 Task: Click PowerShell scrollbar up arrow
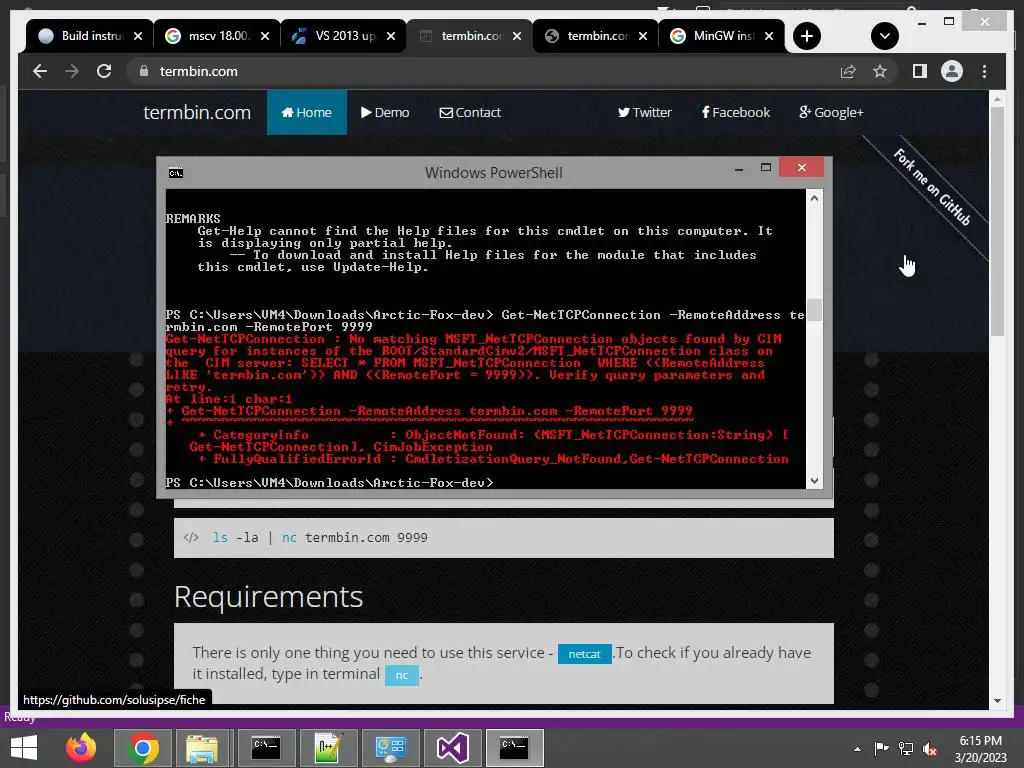pyautogui.click(x=814, y=198)
